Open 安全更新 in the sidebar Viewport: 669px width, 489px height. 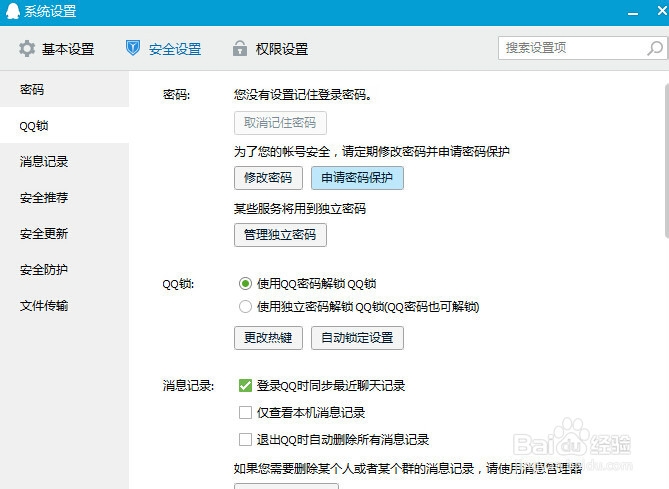click(x=64, y=233)
